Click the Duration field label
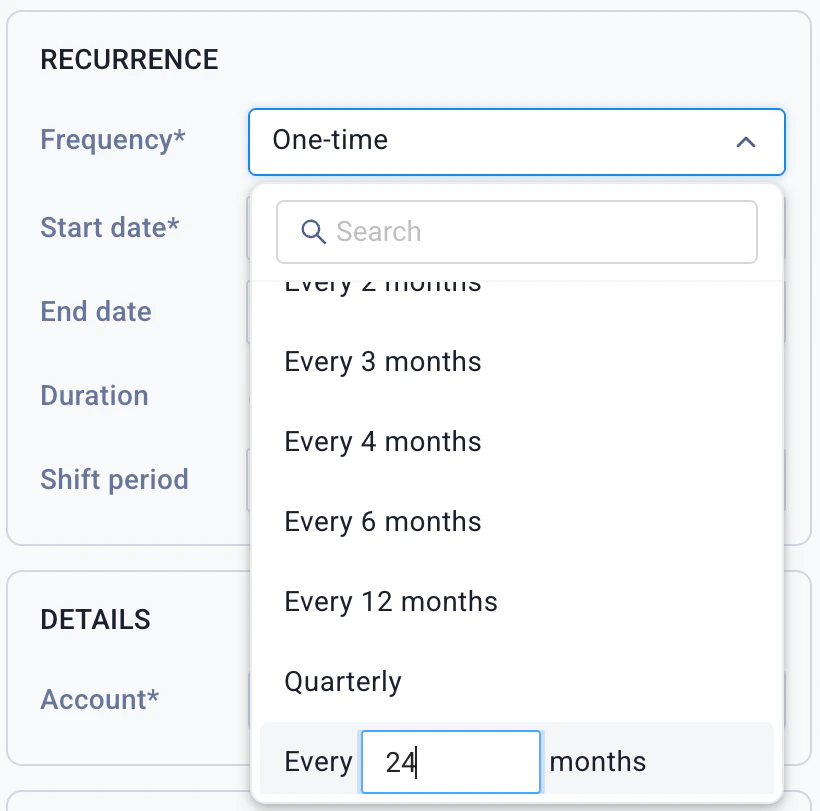Image resolution: width=820 pixels, height=811 pixels. pos(94,395)
